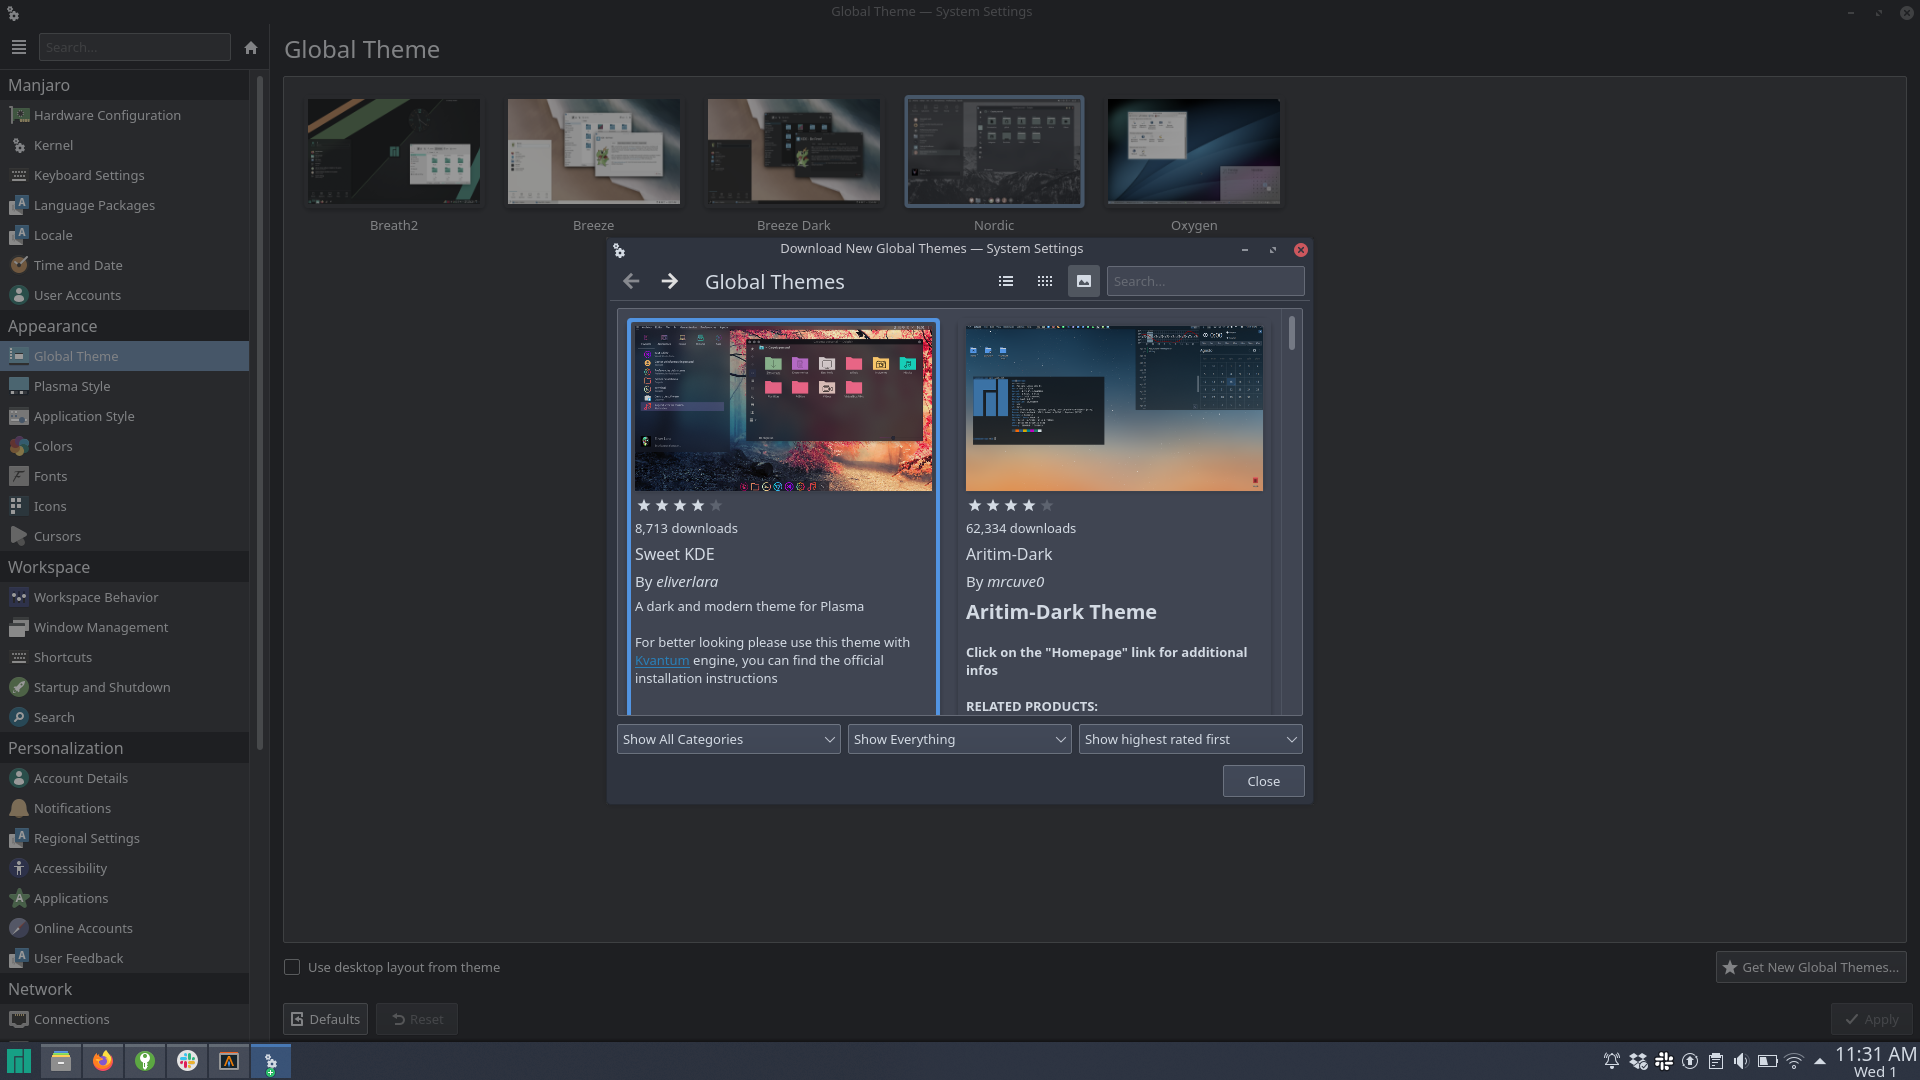
Task: Select the preview image view mode icon
Action: (1084, 282)
